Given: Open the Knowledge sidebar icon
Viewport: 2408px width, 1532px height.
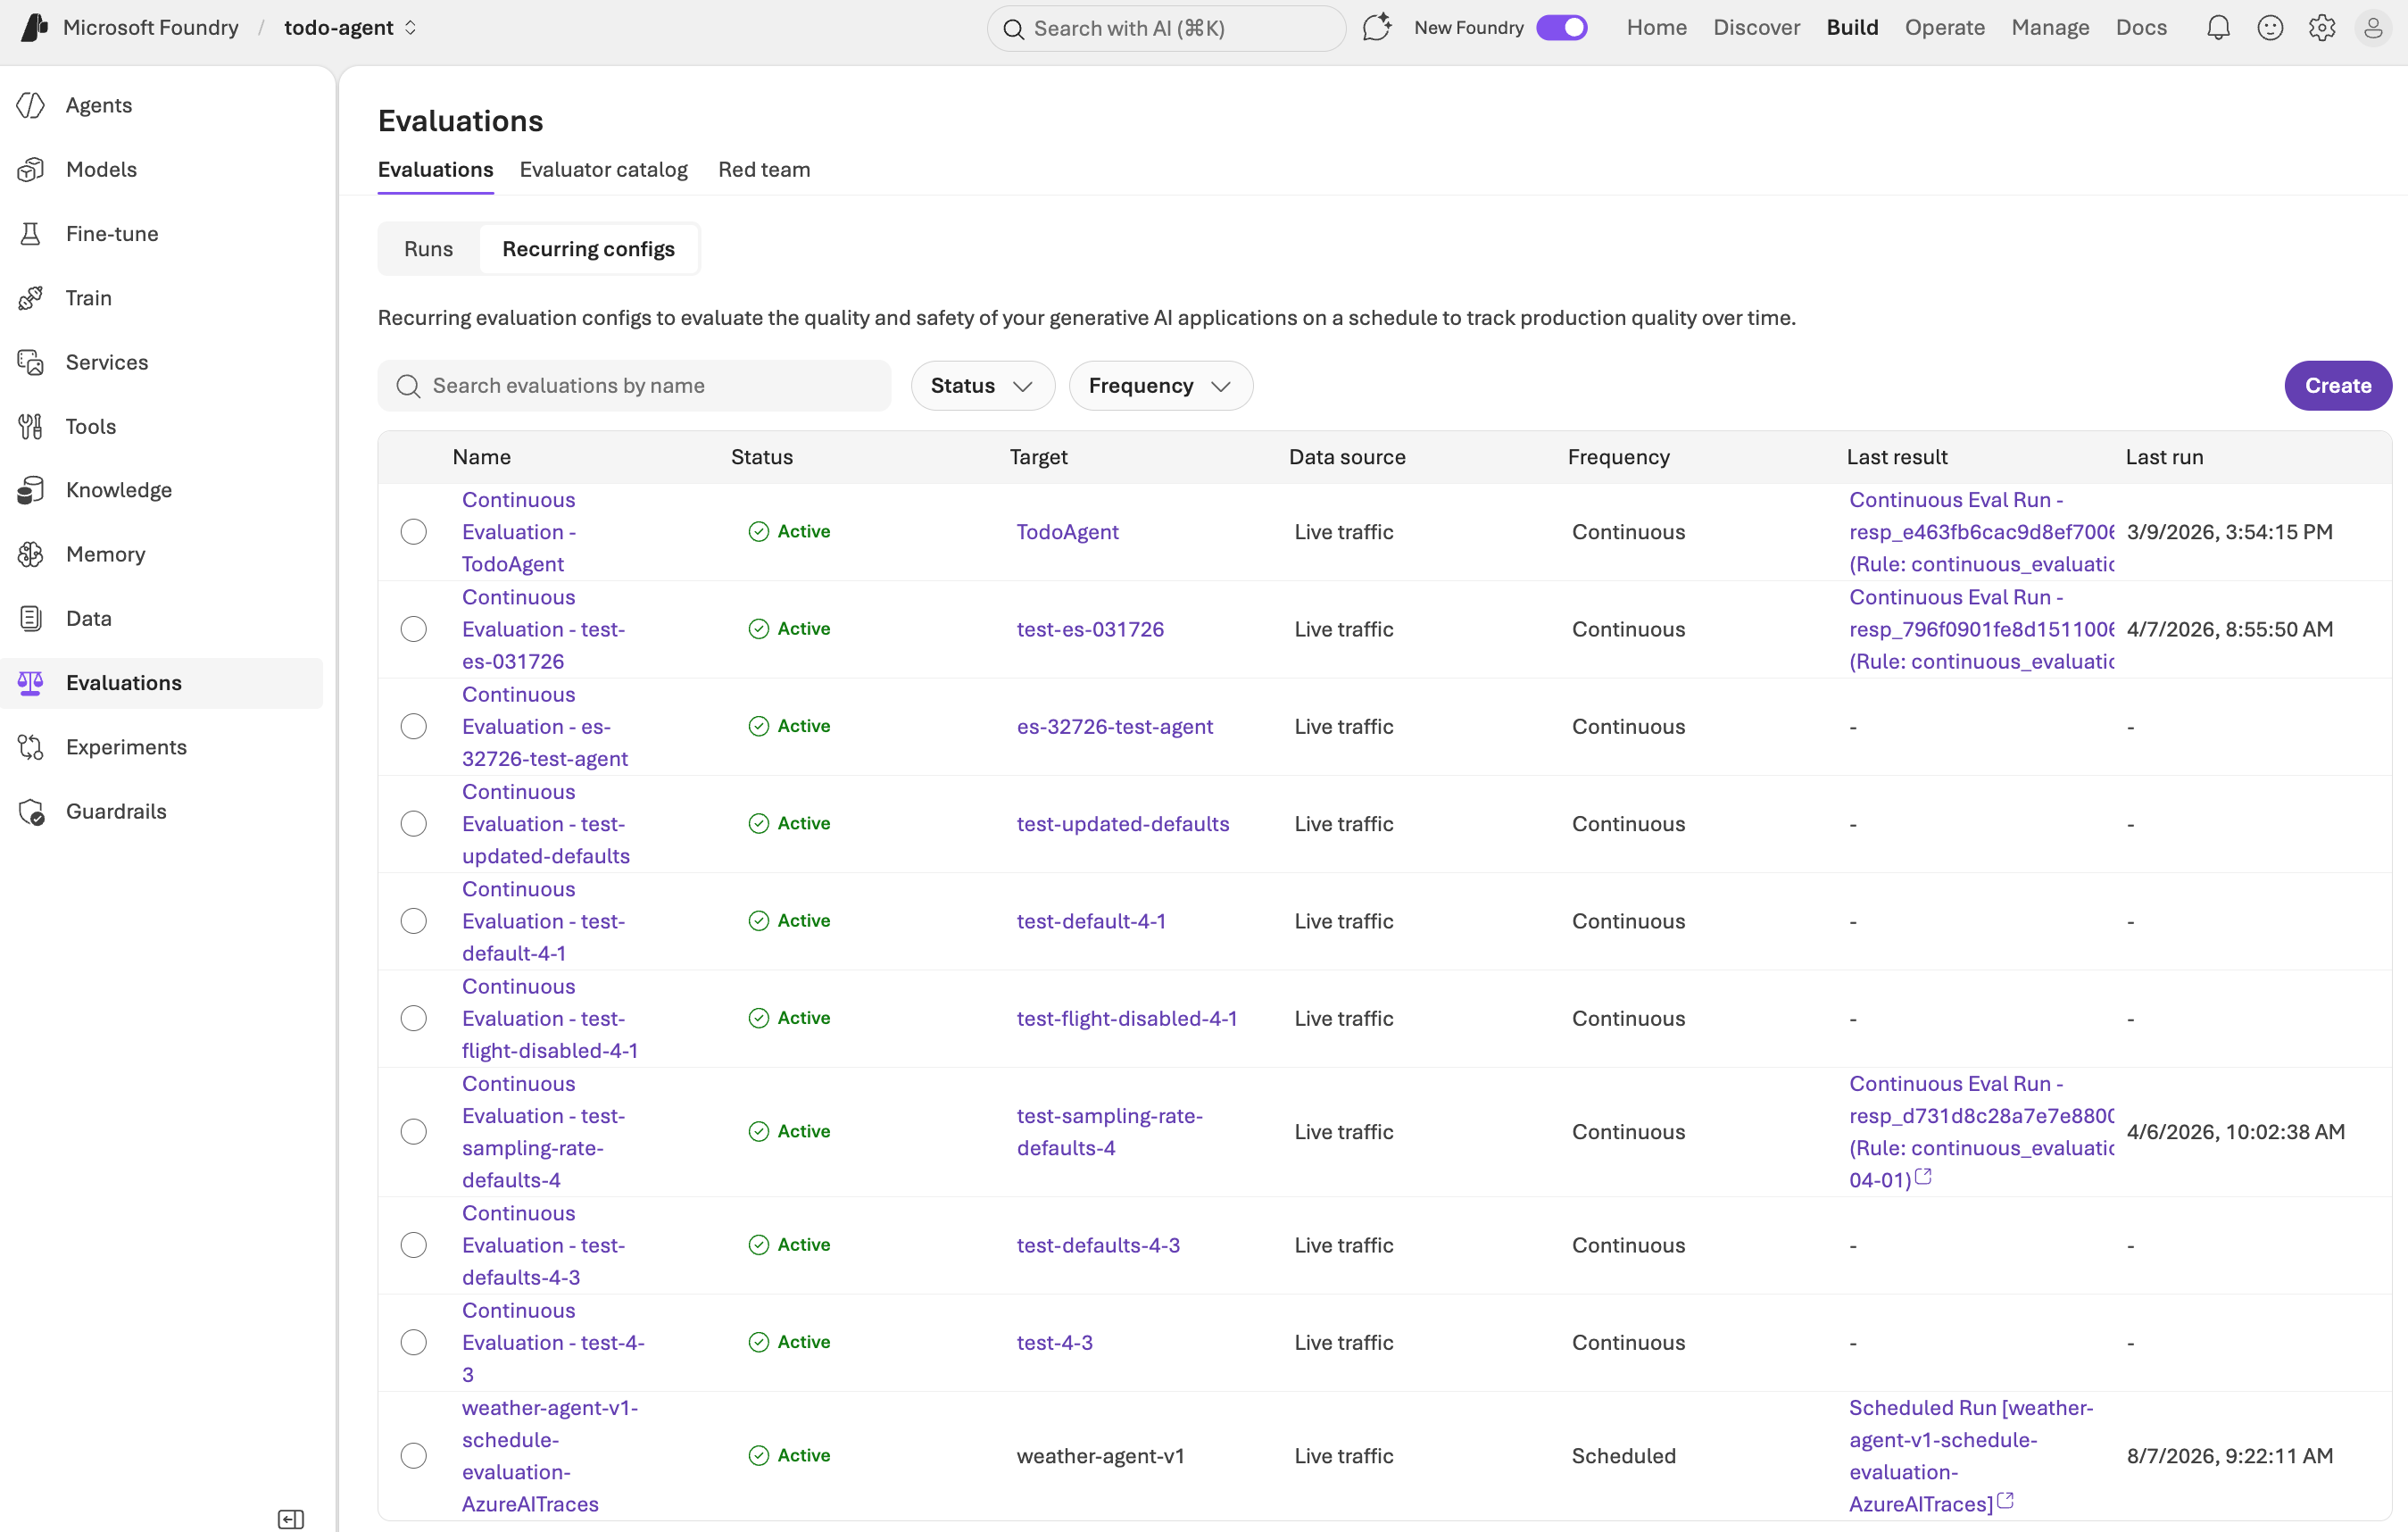Looking at the screenshot, I should pyautogui.click(x=31, y=490).
